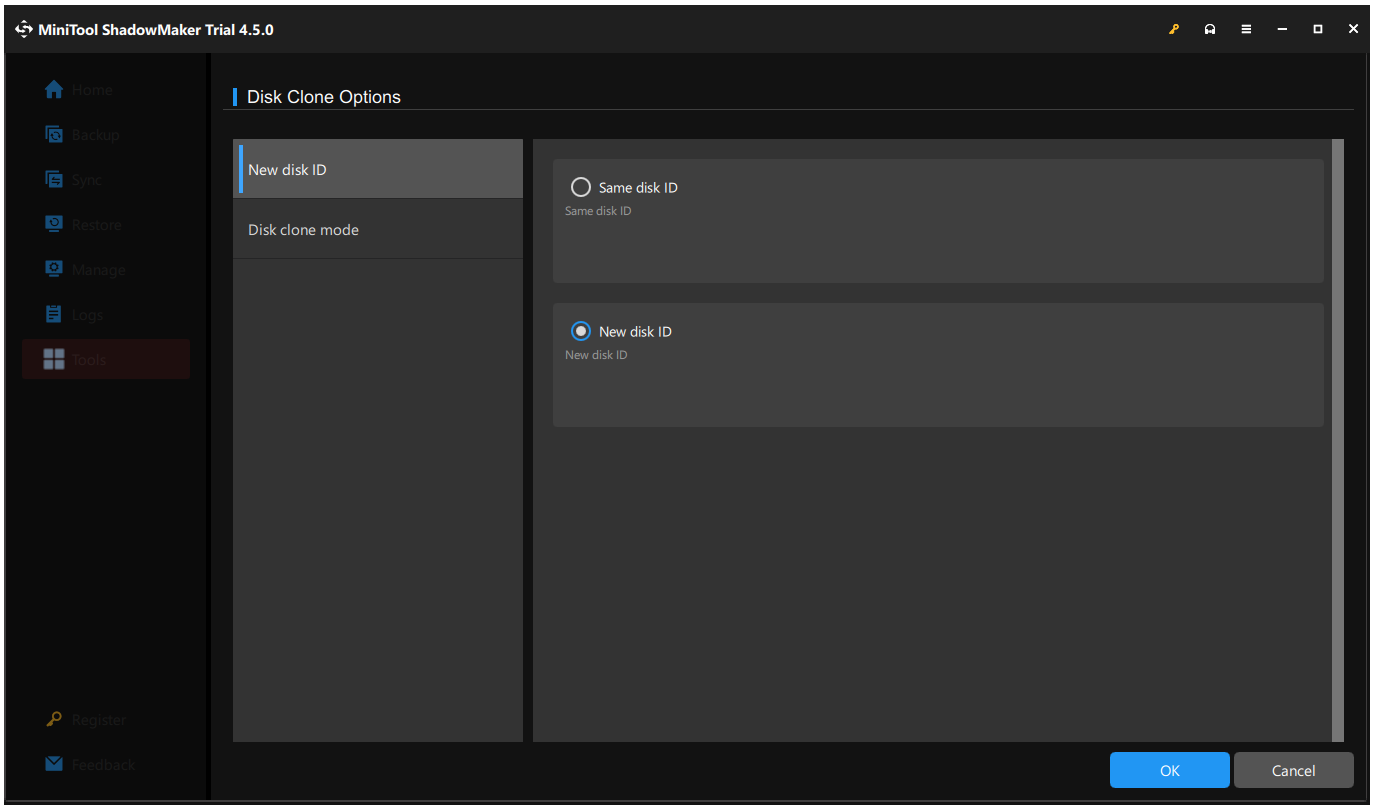This screenshot has width=1374, height=810.
Task: Click the small 'New disk ID' description text
Action: (x=596, y=355)
